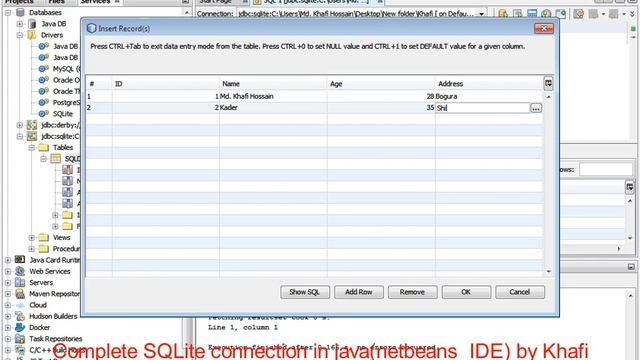Click the Address input field containing Shi
The height and width of the screenshot is (360, 640).
pos(482,108)
